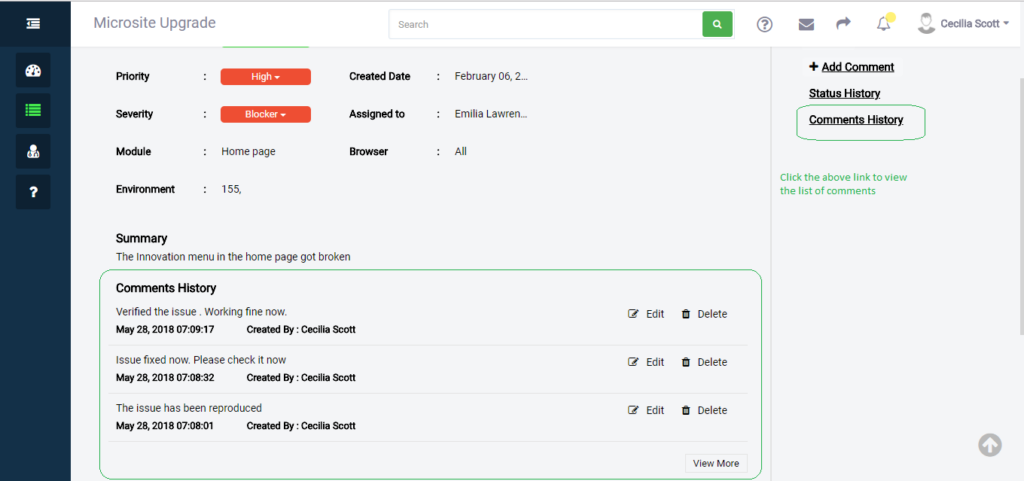Image resolution: width=1024 pixels, height=481 pixels.
Task: Open the help circle icon in header
Action: click(x=764, y=24)
